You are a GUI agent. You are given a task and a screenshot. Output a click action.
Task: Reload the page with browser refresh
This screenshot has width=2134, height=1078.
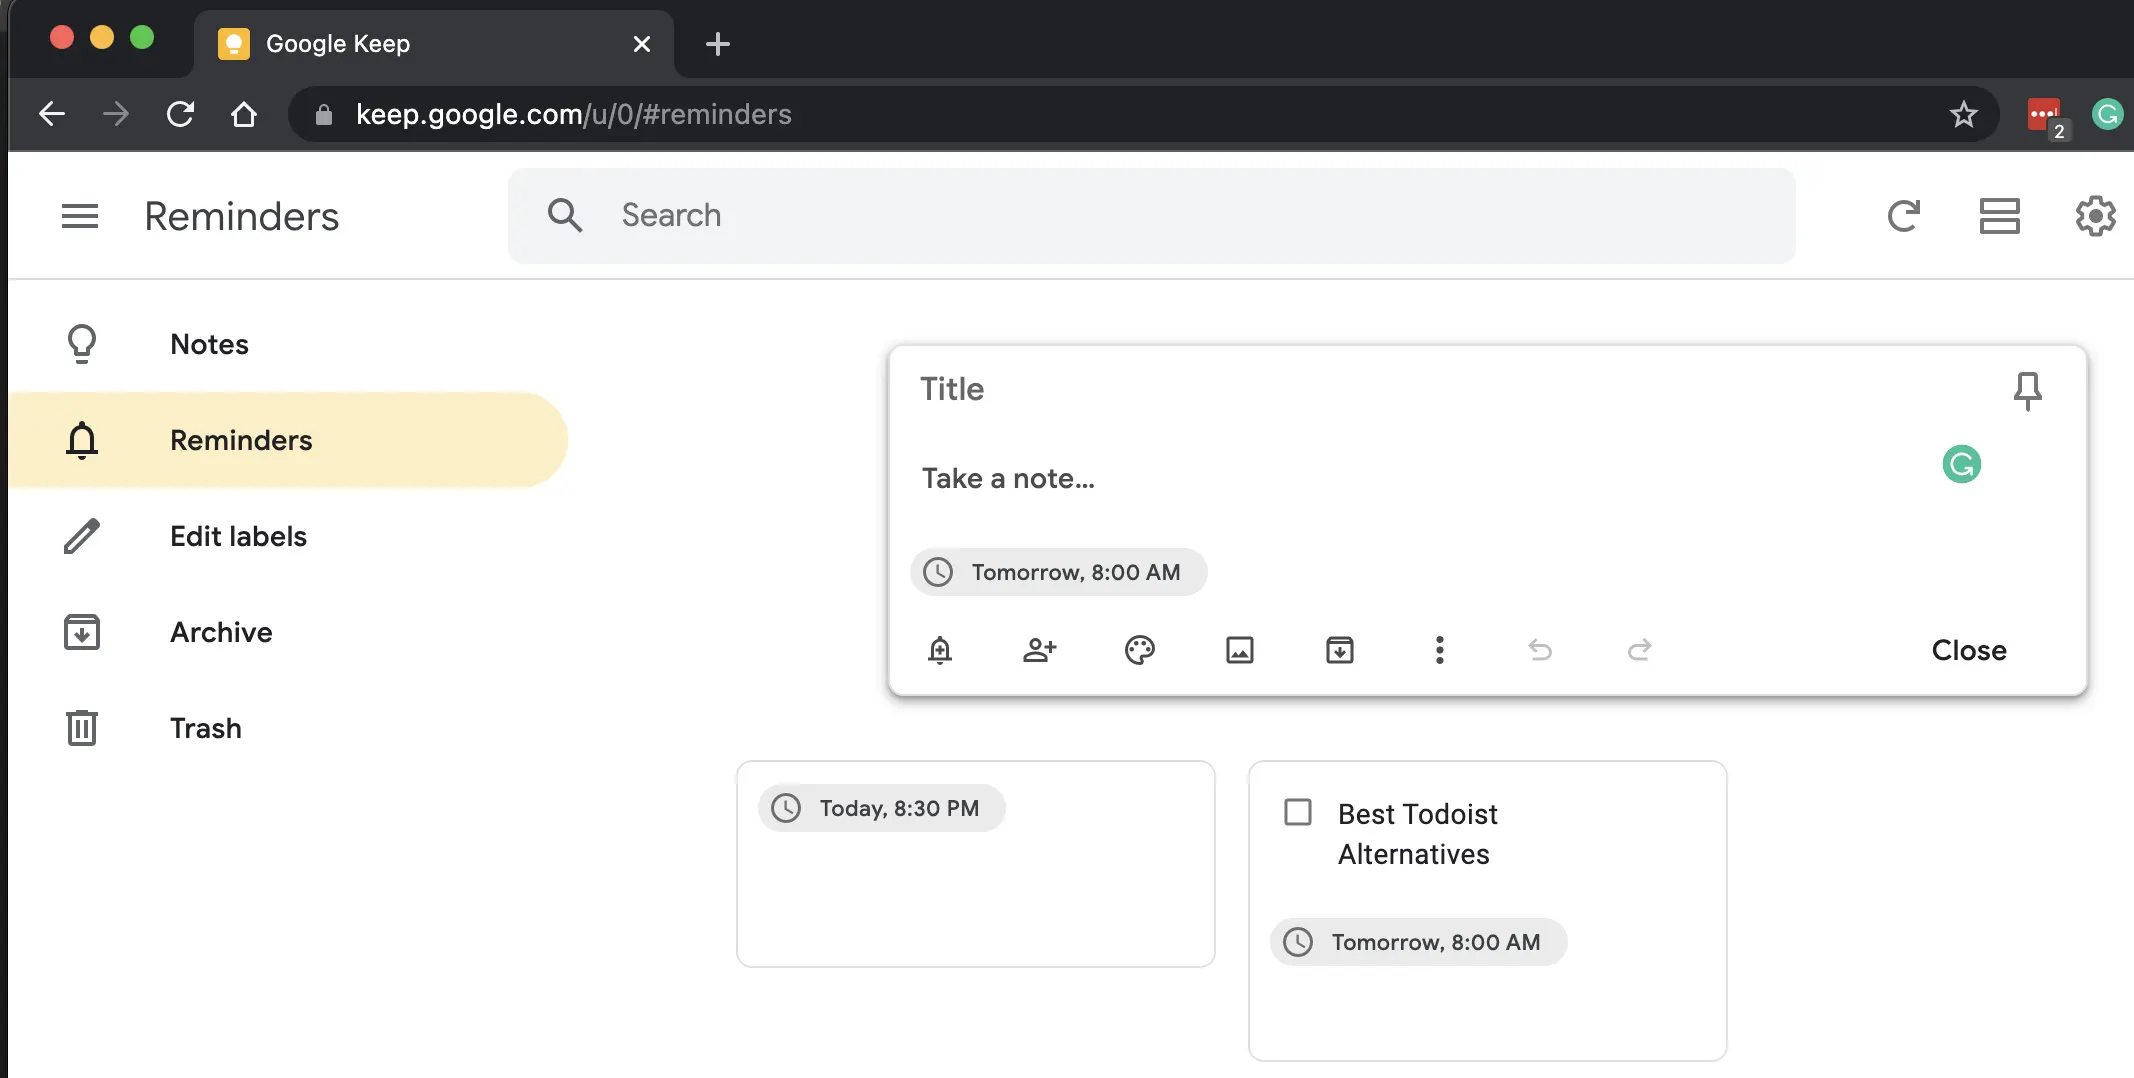coord(180,114)
